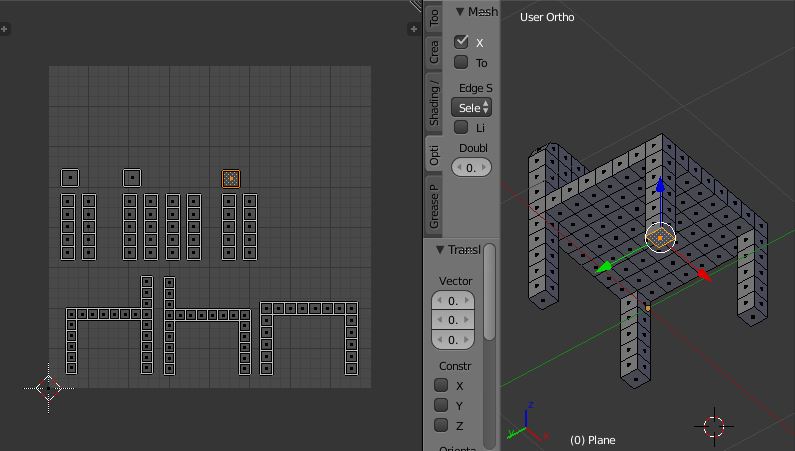Decrease the Double Threshold value
The width and height of the screenshot is (795, 451).
click(x=459, y=167)
